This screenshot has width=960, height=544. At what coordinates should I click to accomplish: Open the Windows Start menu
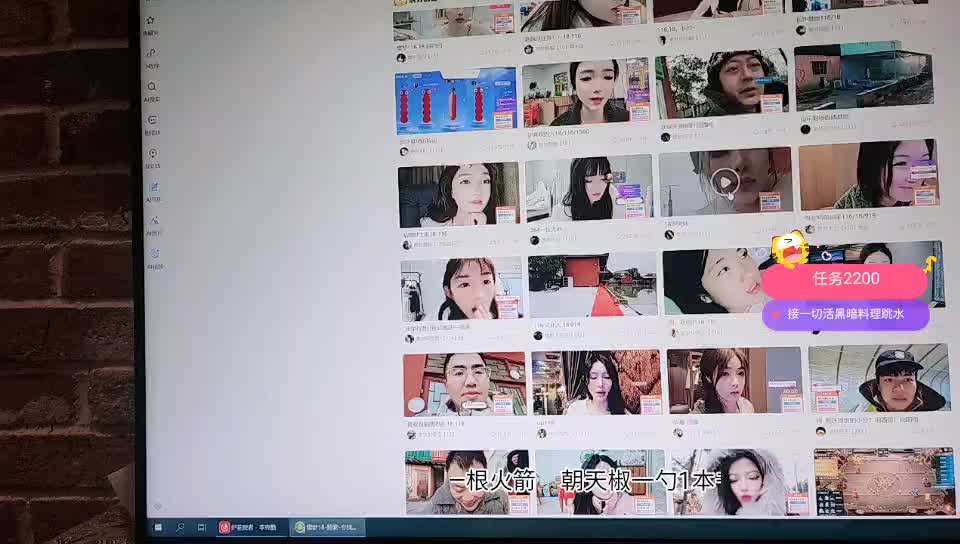[x=157, y=527]
